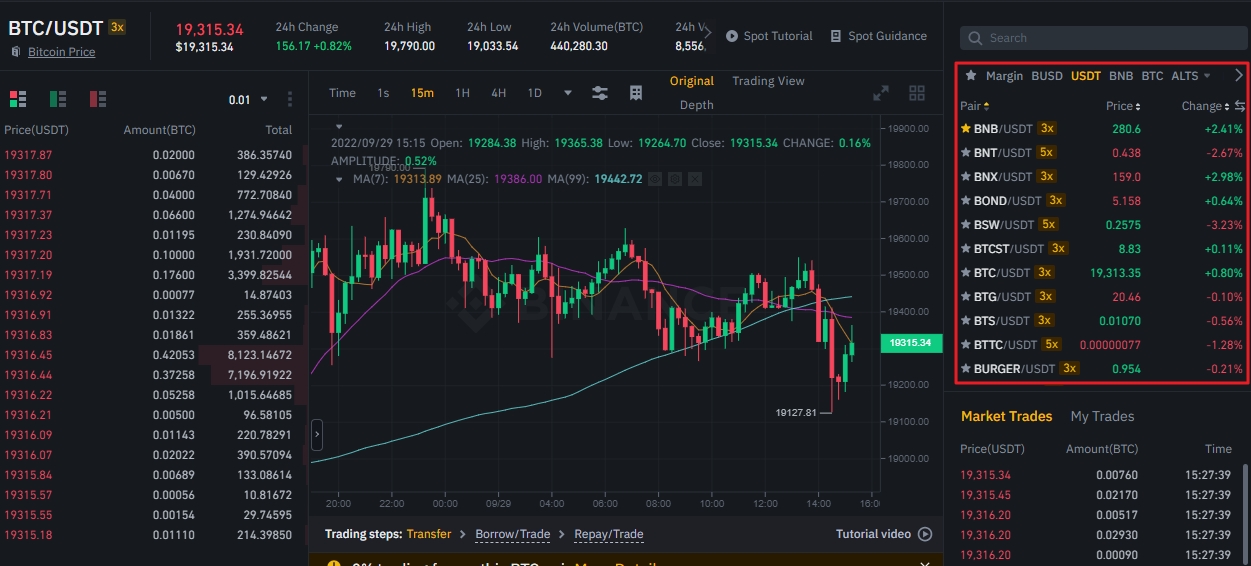Toggle favorite star for BNB/USDT
1251x566 pixels.
(966, 129)
